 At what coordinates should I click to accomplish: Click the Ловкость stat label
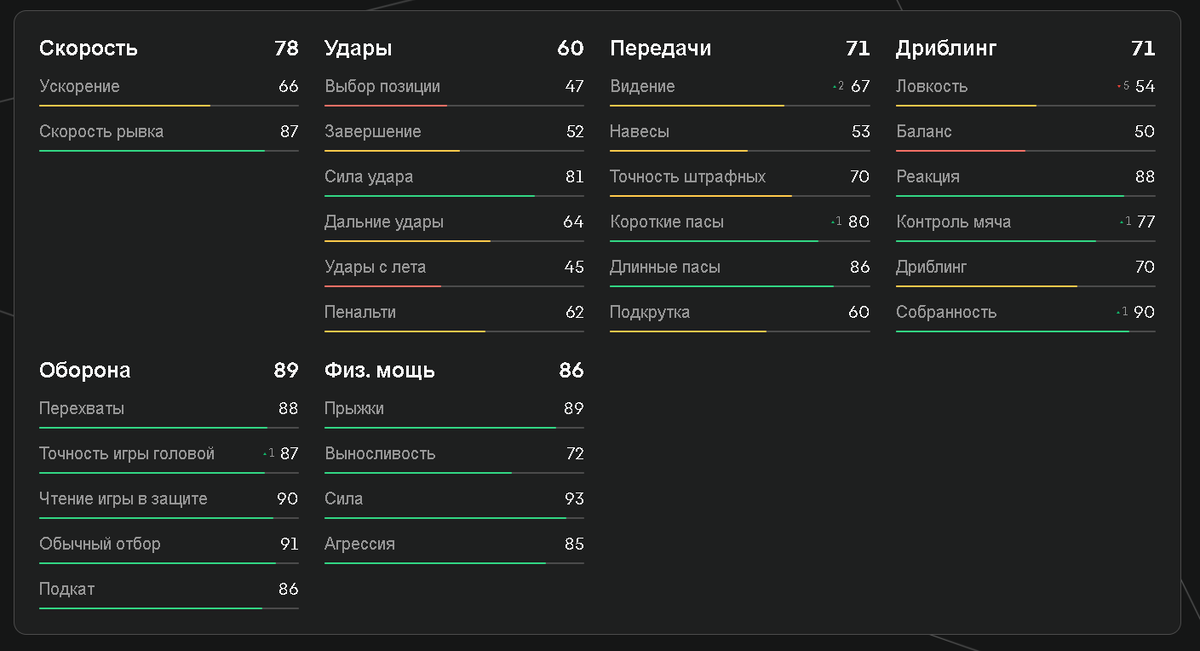(932, 86)
